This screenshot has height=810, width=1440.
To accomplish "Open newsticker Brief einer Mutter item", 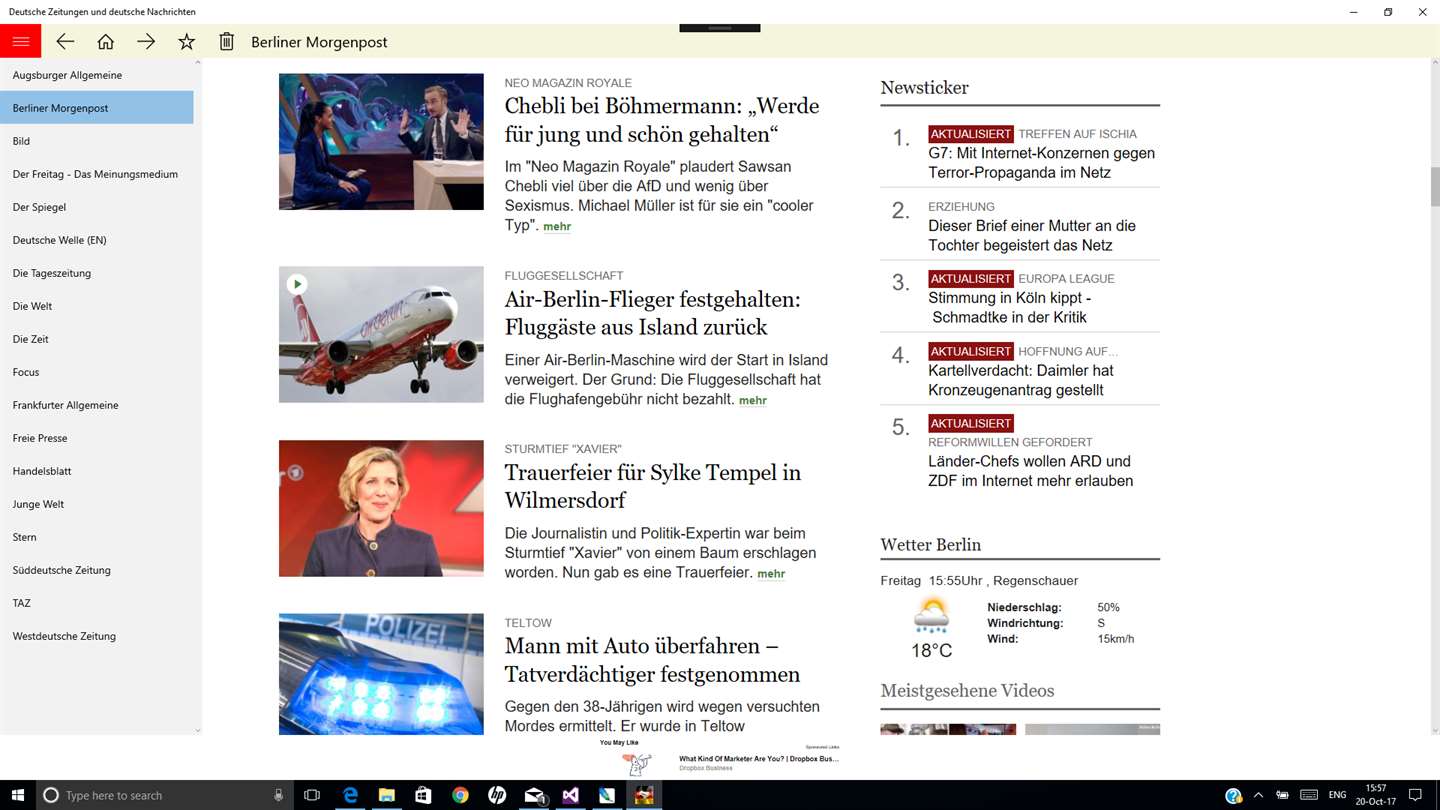I will tap(1032, 236).
